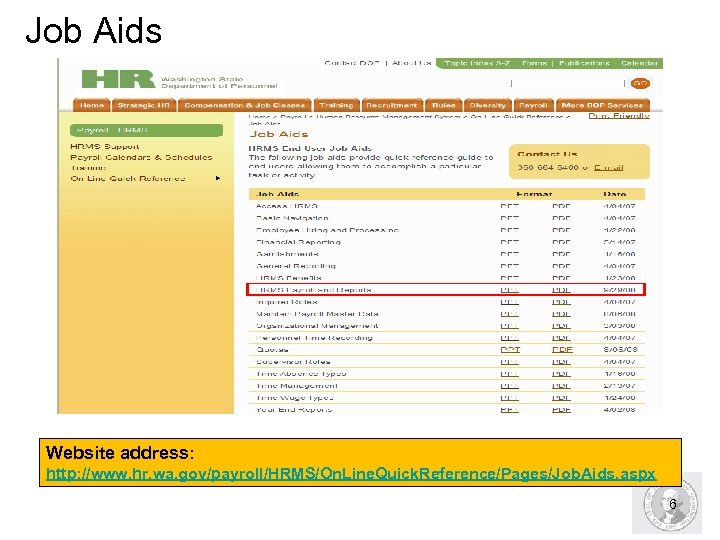Open PDF for Basic Navigation
Screen dimensions: 720x540
tap(561, 218)
